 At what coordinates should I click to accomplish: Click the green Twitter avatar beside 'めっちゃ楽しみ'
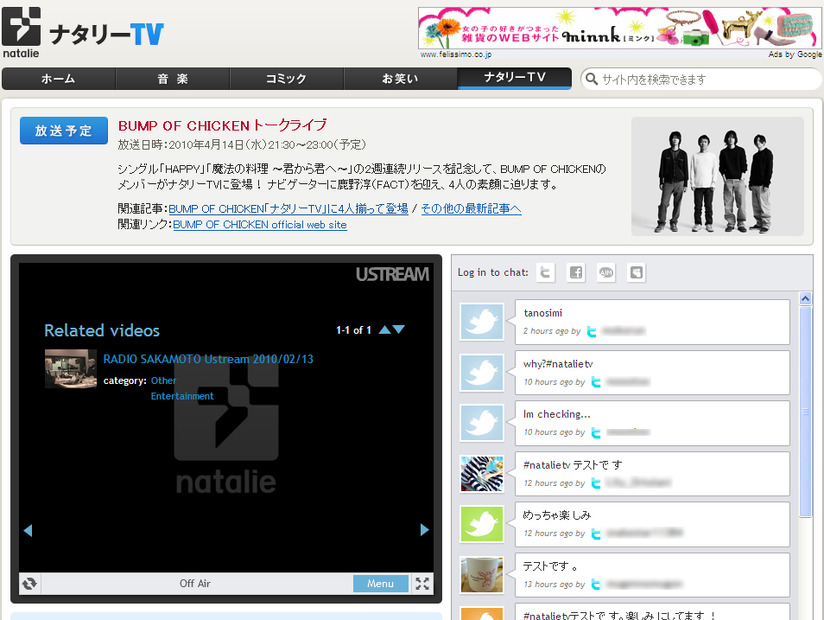point(482,524)
